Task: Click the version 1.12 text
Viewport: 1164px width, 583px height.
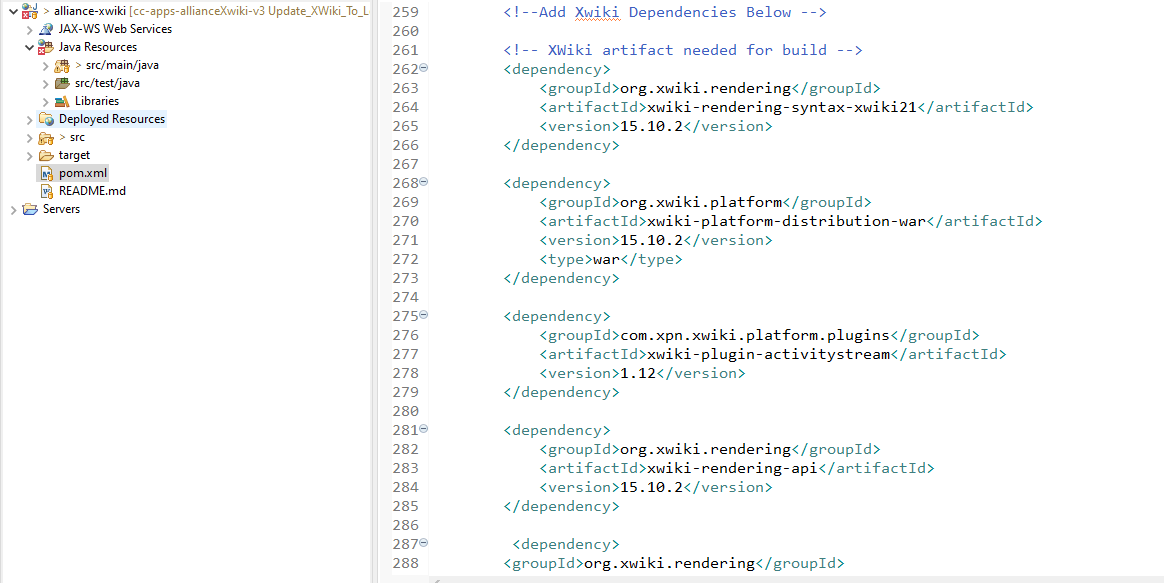Action: [638, 374]
